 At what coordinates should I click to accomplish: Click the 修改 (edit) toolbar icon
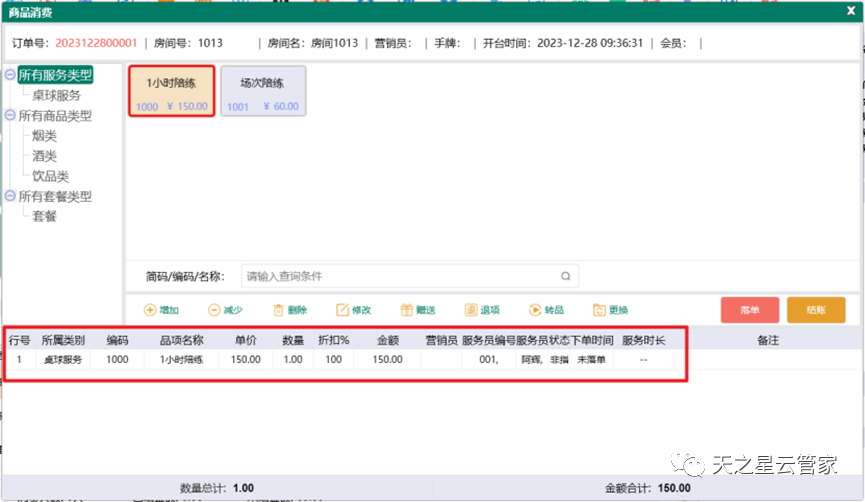point(342,310)
